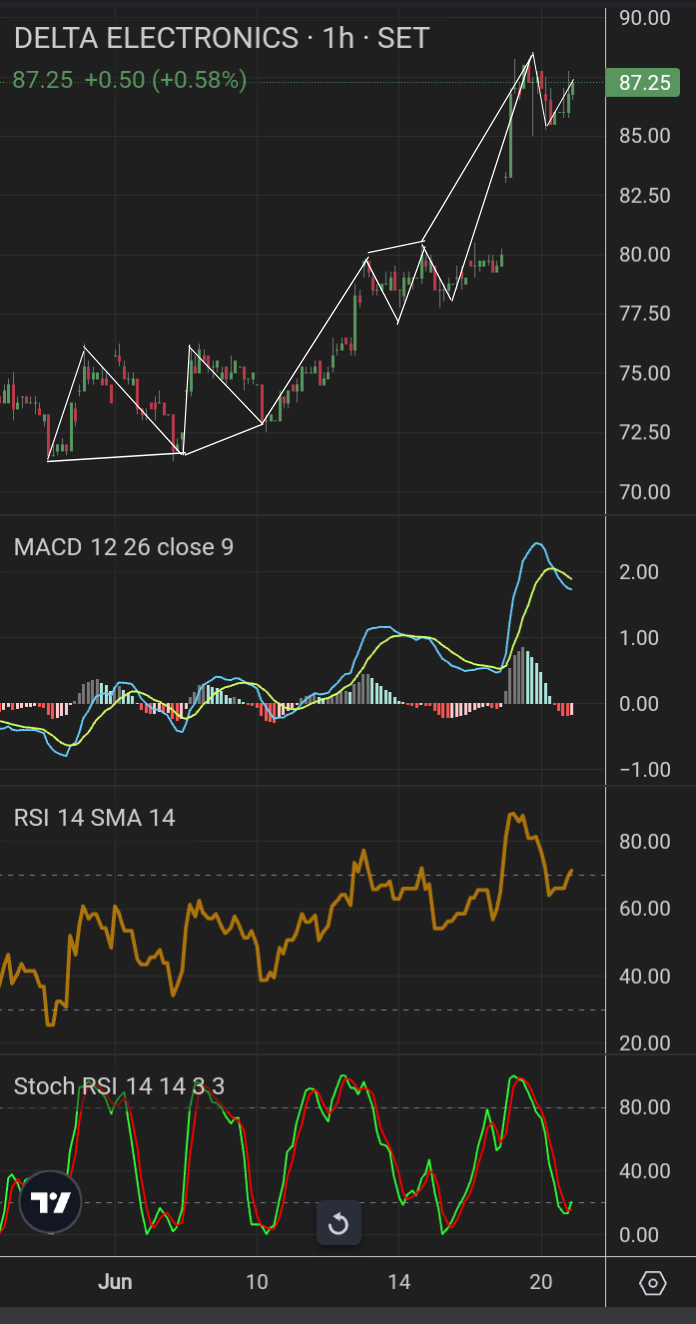Viewport: 696px width, 1324px height.
Task: Select the RSI 14 SMA 14 indicator label
Action: point(94,818)
